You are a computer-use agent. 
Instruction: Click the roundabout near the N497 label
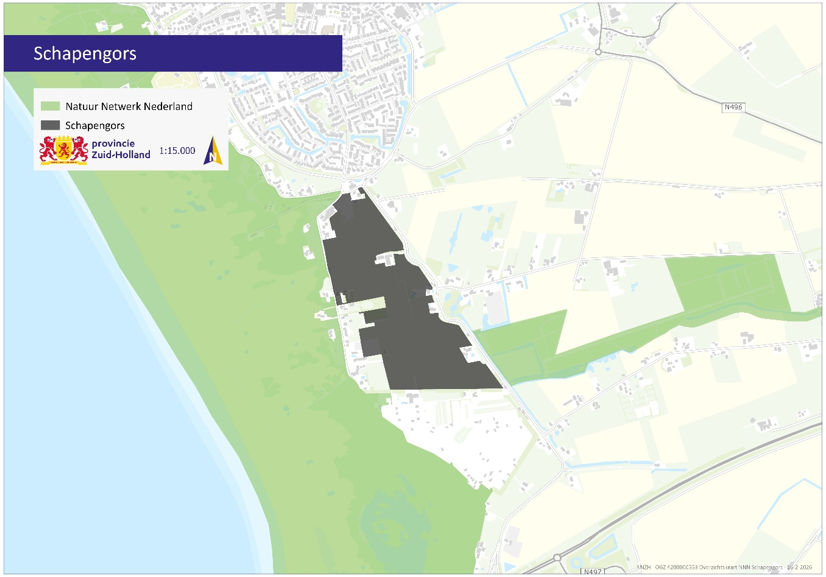[x=557, y=557]
